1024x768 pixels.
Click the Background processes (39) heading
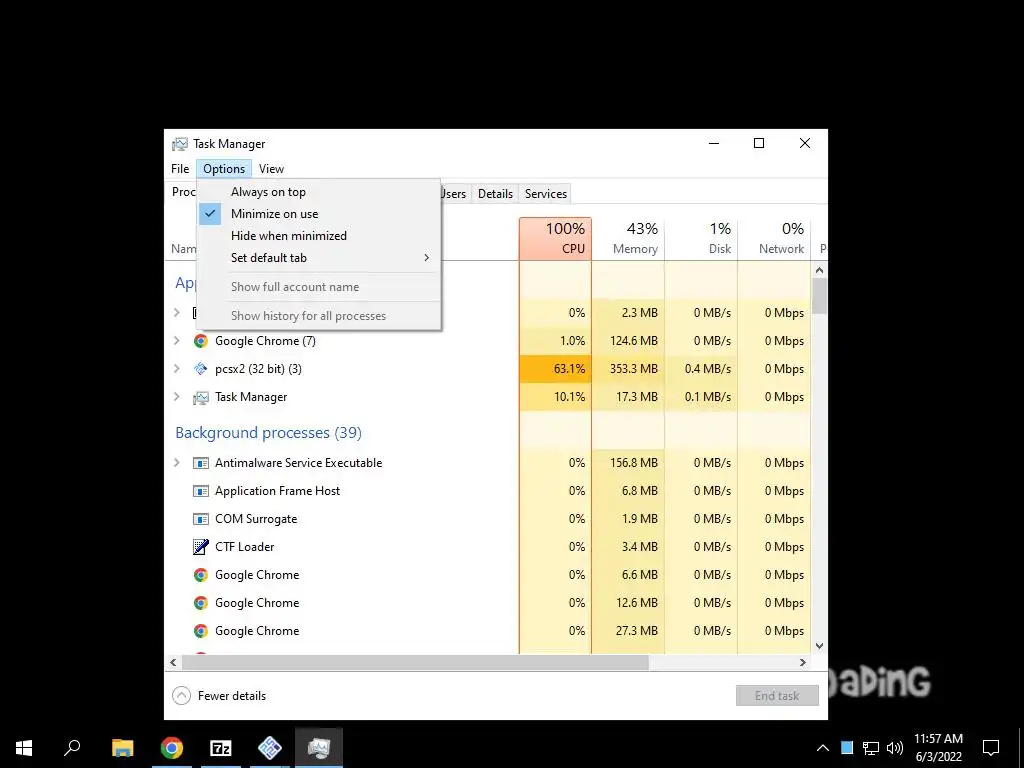point(268,433)
